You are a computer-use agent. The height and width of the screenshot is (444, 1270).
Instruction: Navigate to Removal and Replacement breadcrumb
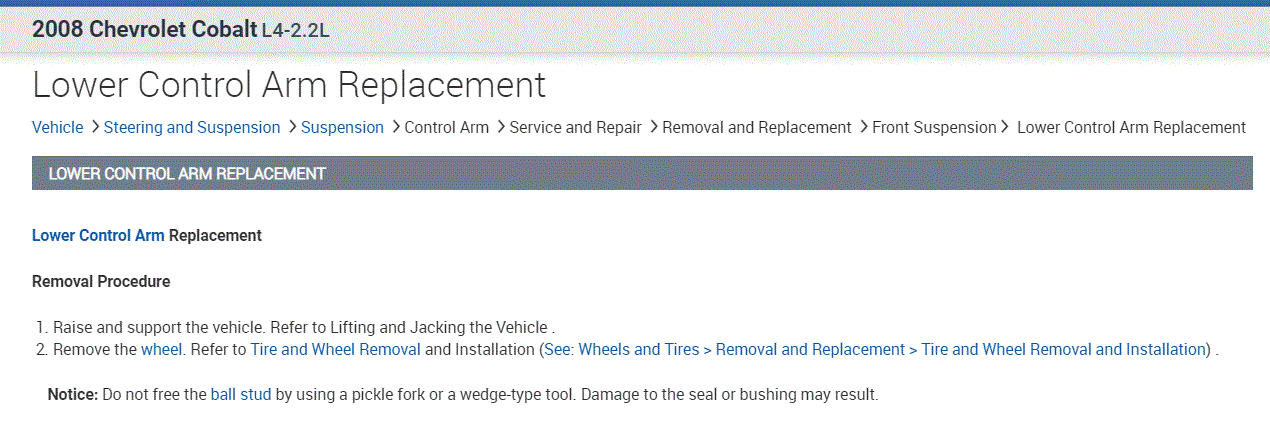tap(756, 128)
